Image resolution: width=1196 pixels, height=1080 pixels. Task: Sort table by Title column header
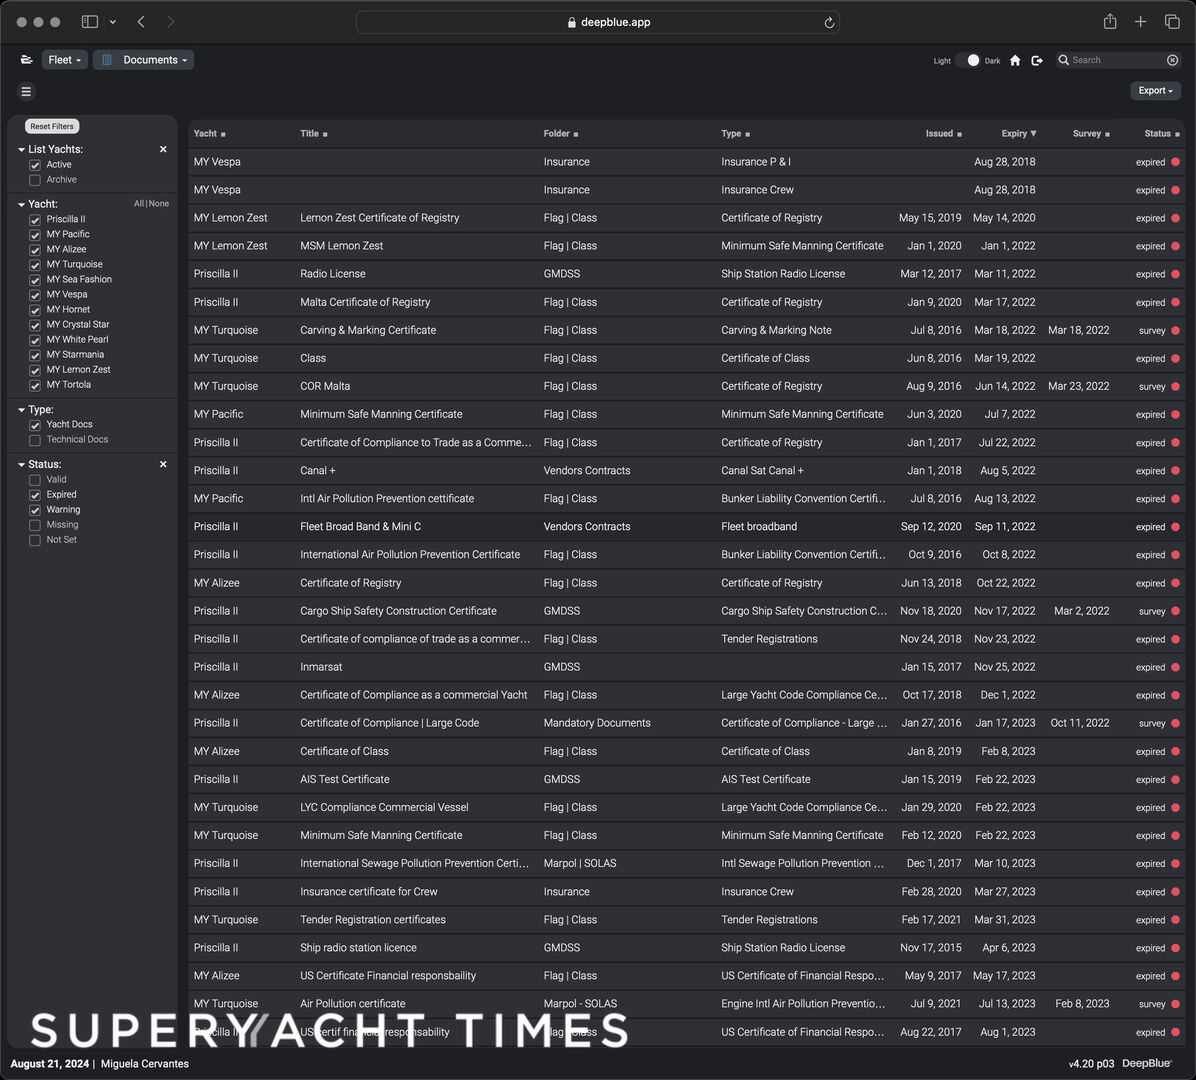pyautogui.click(x=309, y=133)
